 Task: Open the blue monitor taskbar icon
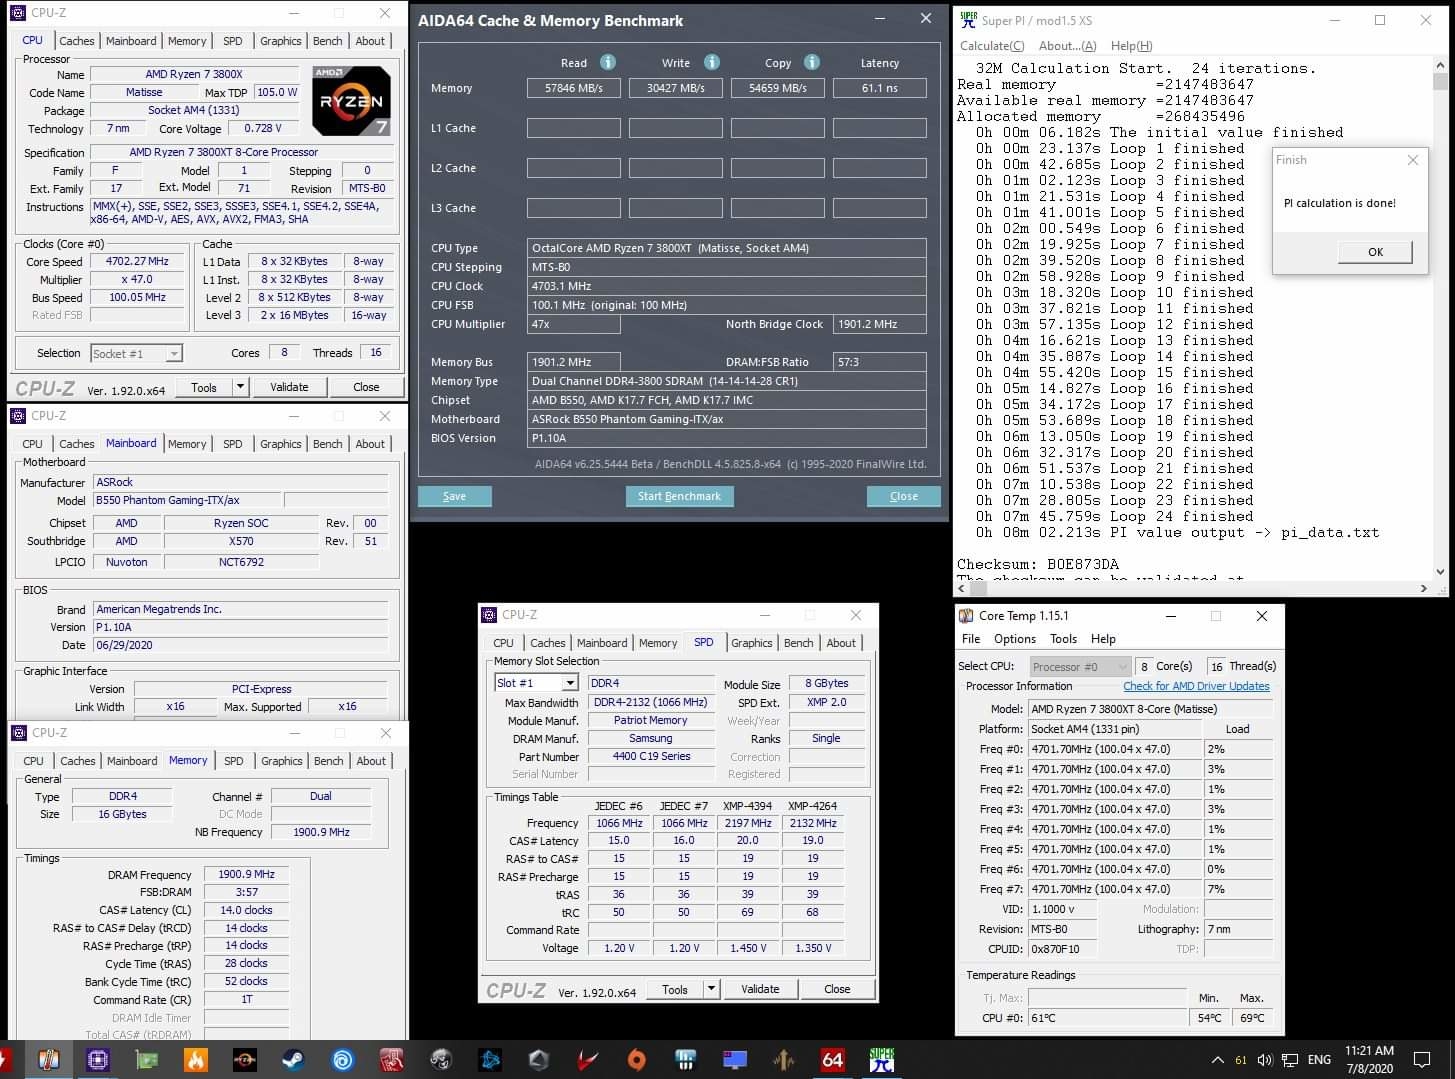(x=735, y=1059)
